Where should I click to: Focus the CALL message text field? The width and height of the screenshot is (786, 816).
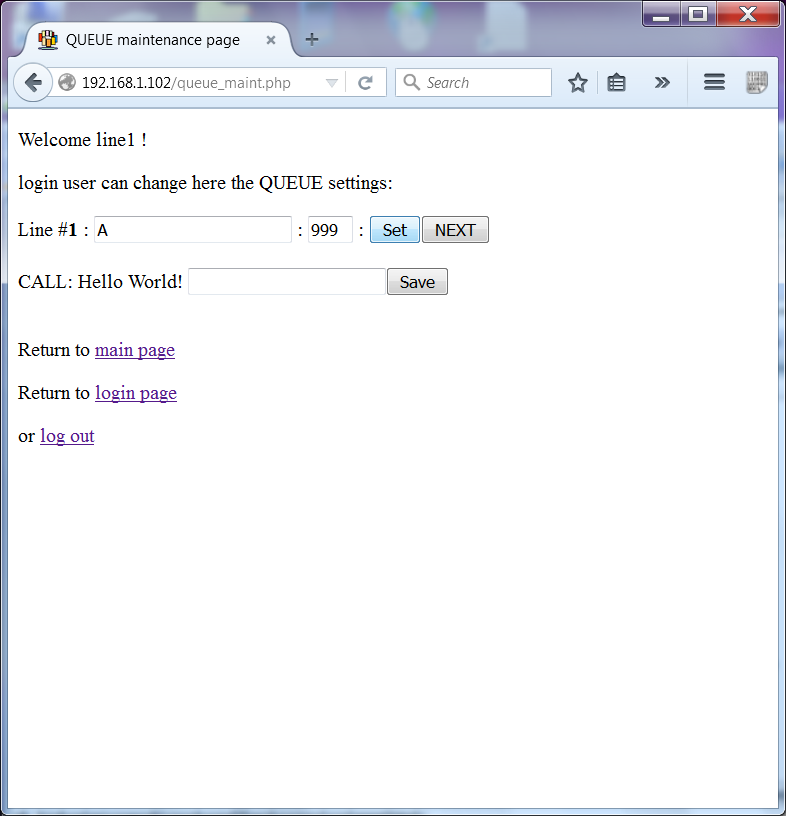click(286, 282)
